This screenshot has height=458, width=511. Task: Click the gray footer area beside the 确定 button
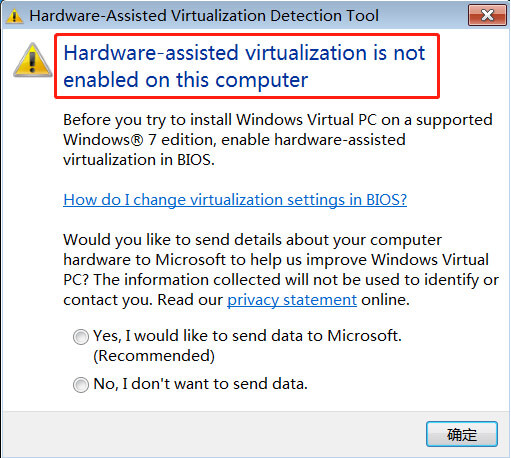coord(213,434)
